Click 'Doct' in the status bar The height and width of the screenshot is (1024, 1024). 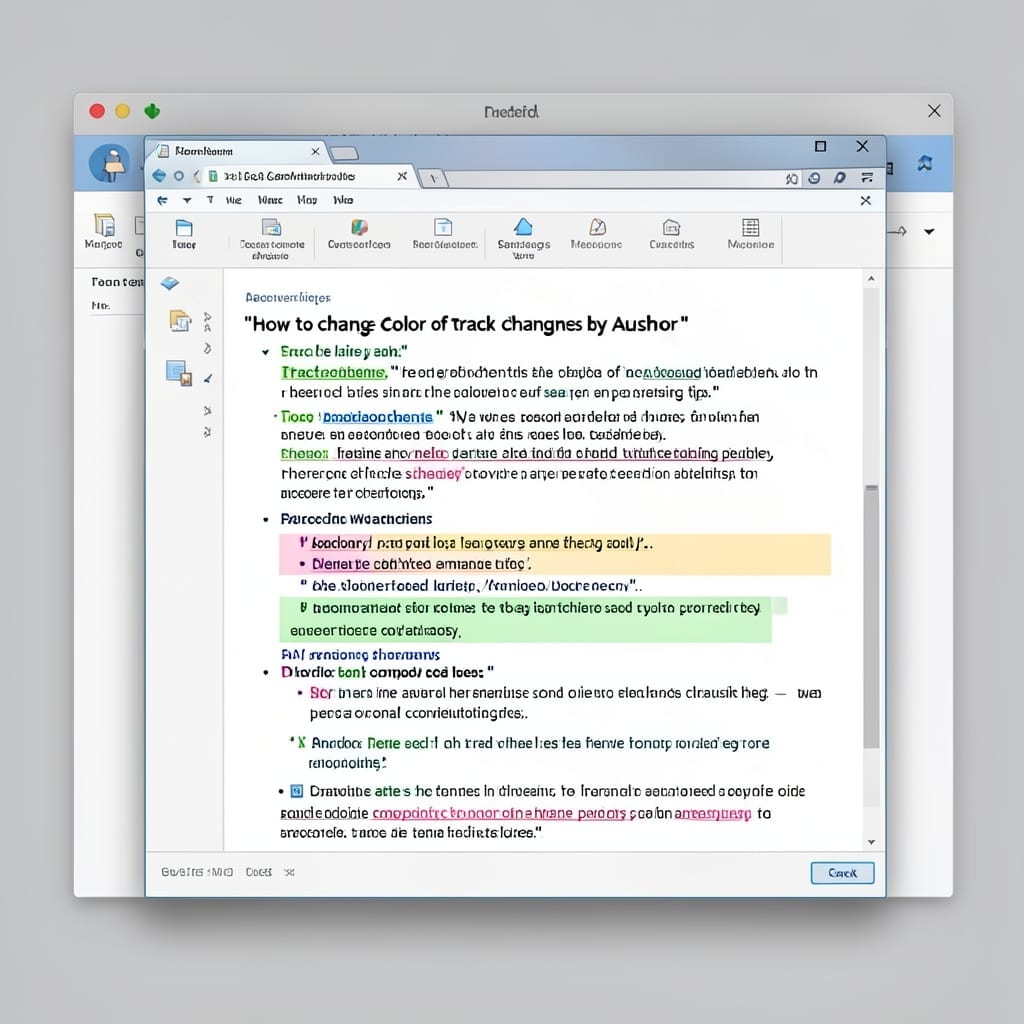point(259,872)
